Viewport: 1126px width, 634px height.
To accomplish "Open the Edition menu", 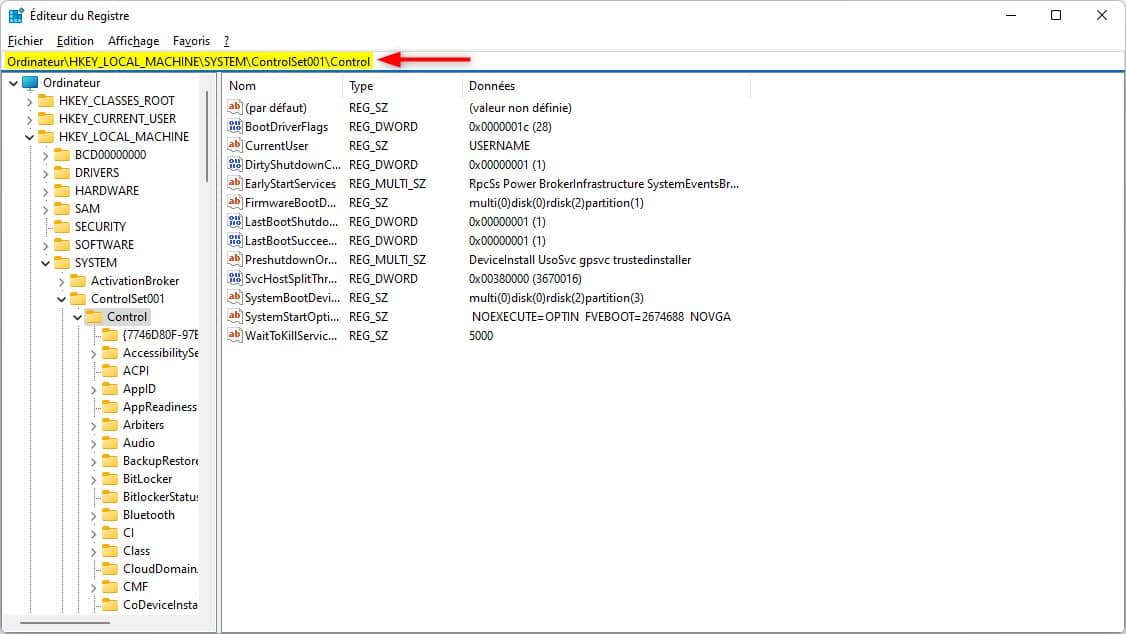I will (x=75, y=41).
